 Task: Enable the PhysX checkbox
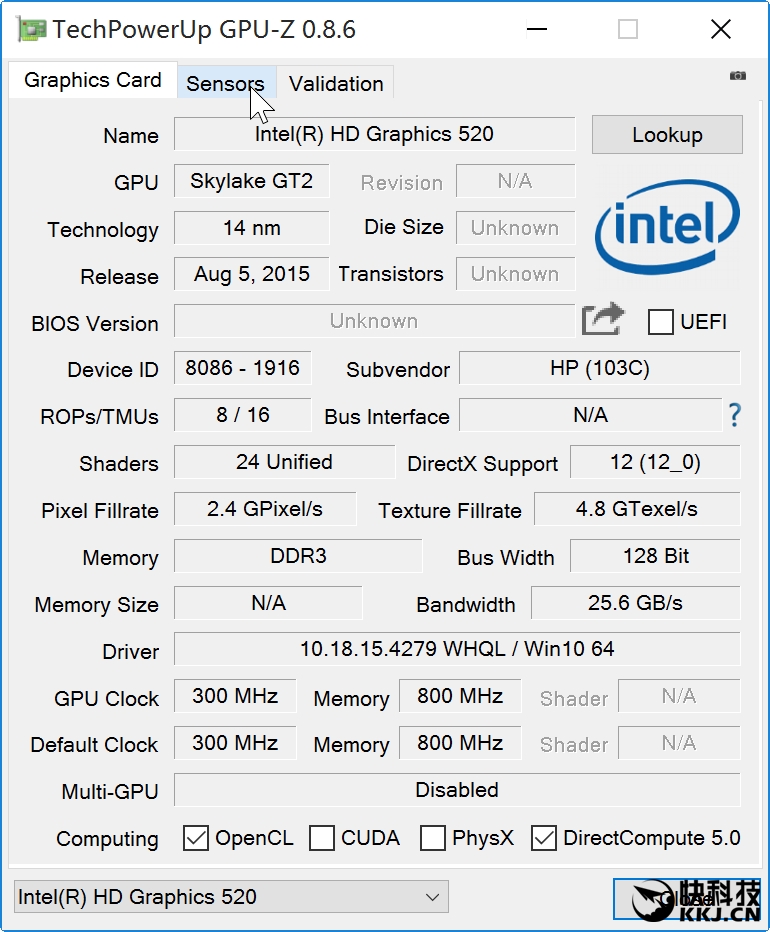(433, 838)
